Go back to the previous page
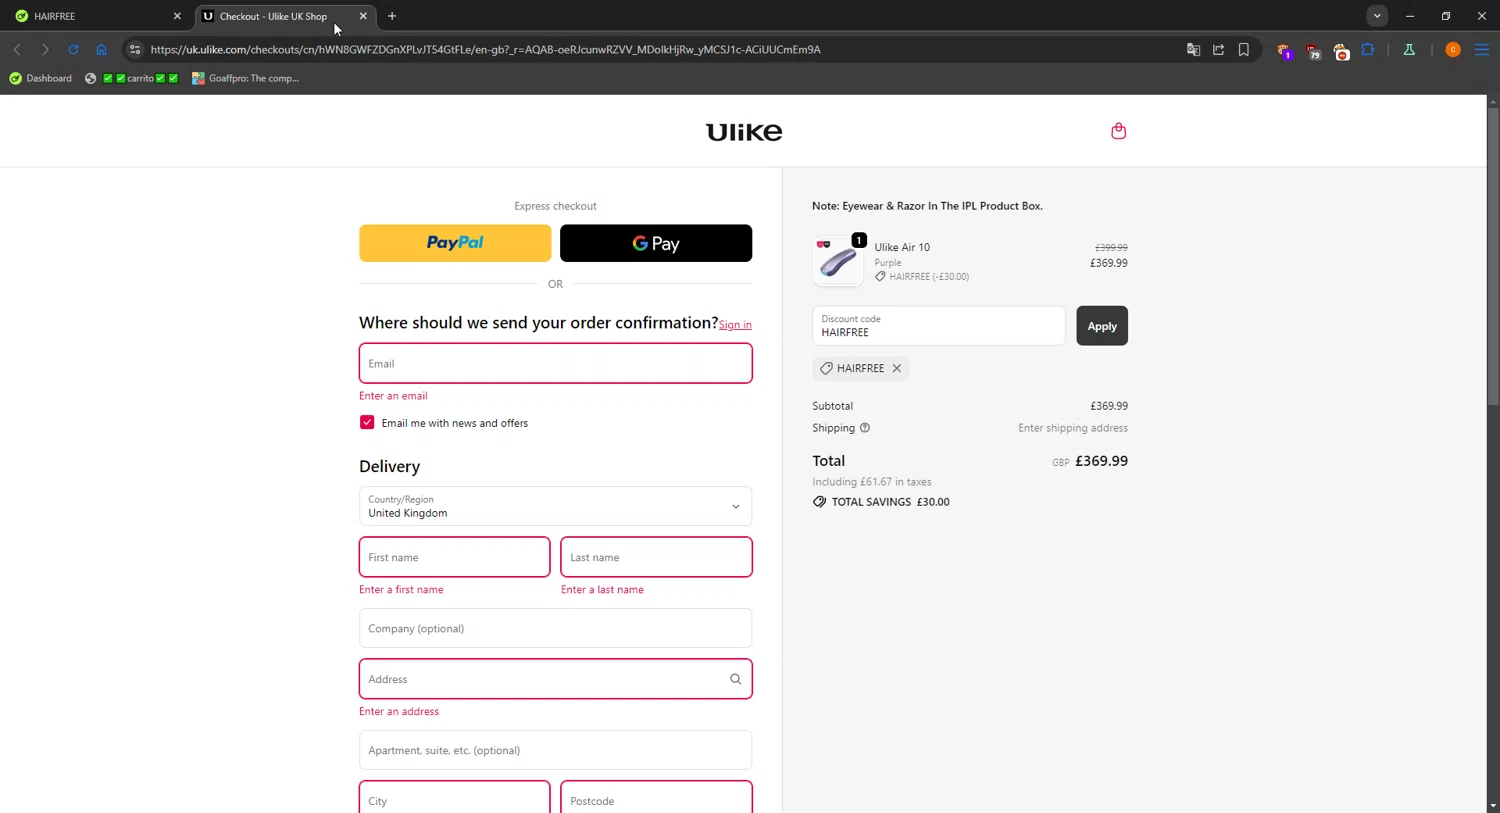Image resolution: width=1500 pixels, height=813 pixels. [17, 49]
